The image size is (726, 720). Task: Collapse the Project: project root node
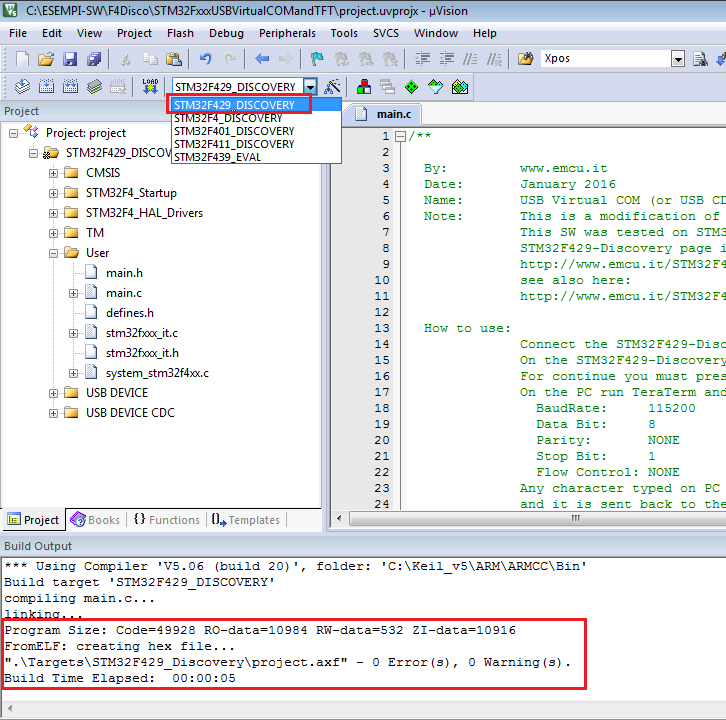[x=13, y=133]
